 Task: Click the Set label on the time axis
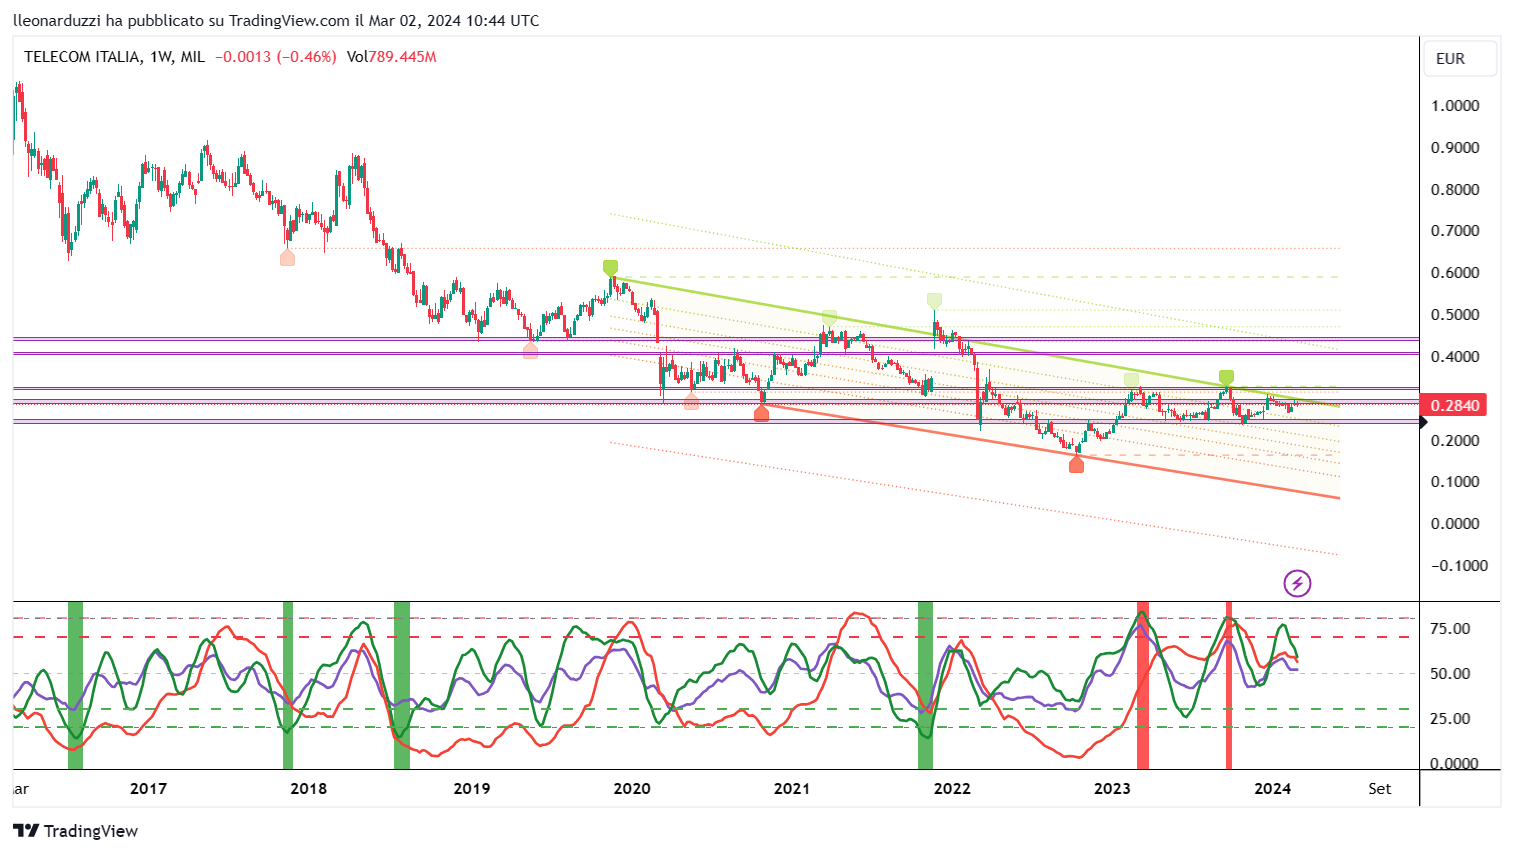[x=1380, y=789]
